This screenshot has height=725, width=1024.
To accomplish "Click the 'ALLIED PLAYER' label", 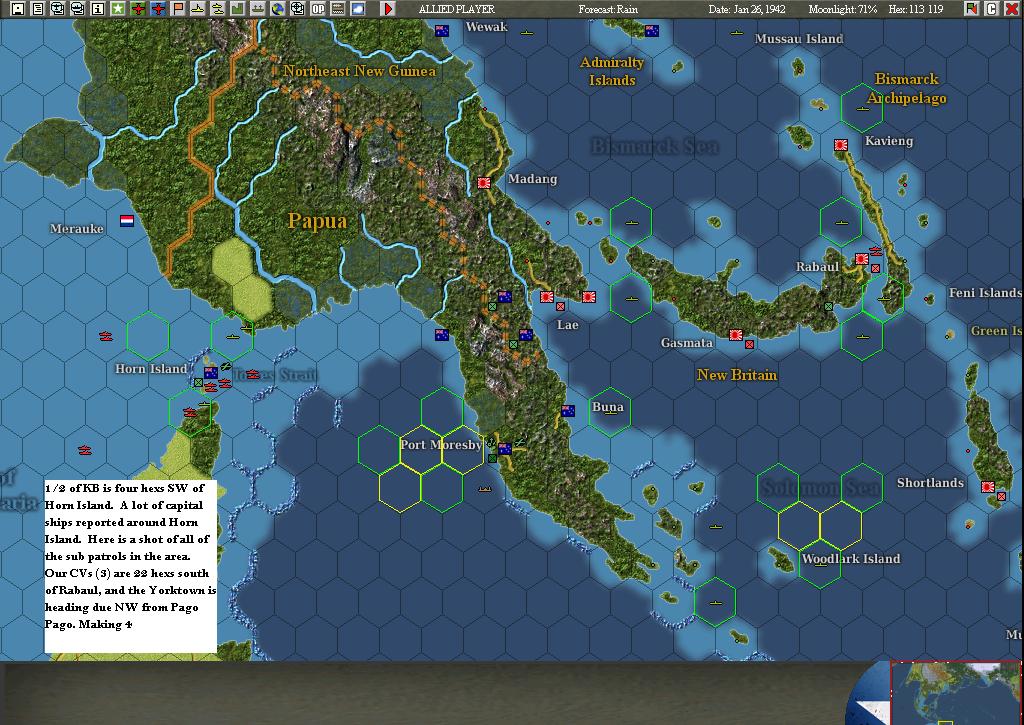I will point(456,9).
